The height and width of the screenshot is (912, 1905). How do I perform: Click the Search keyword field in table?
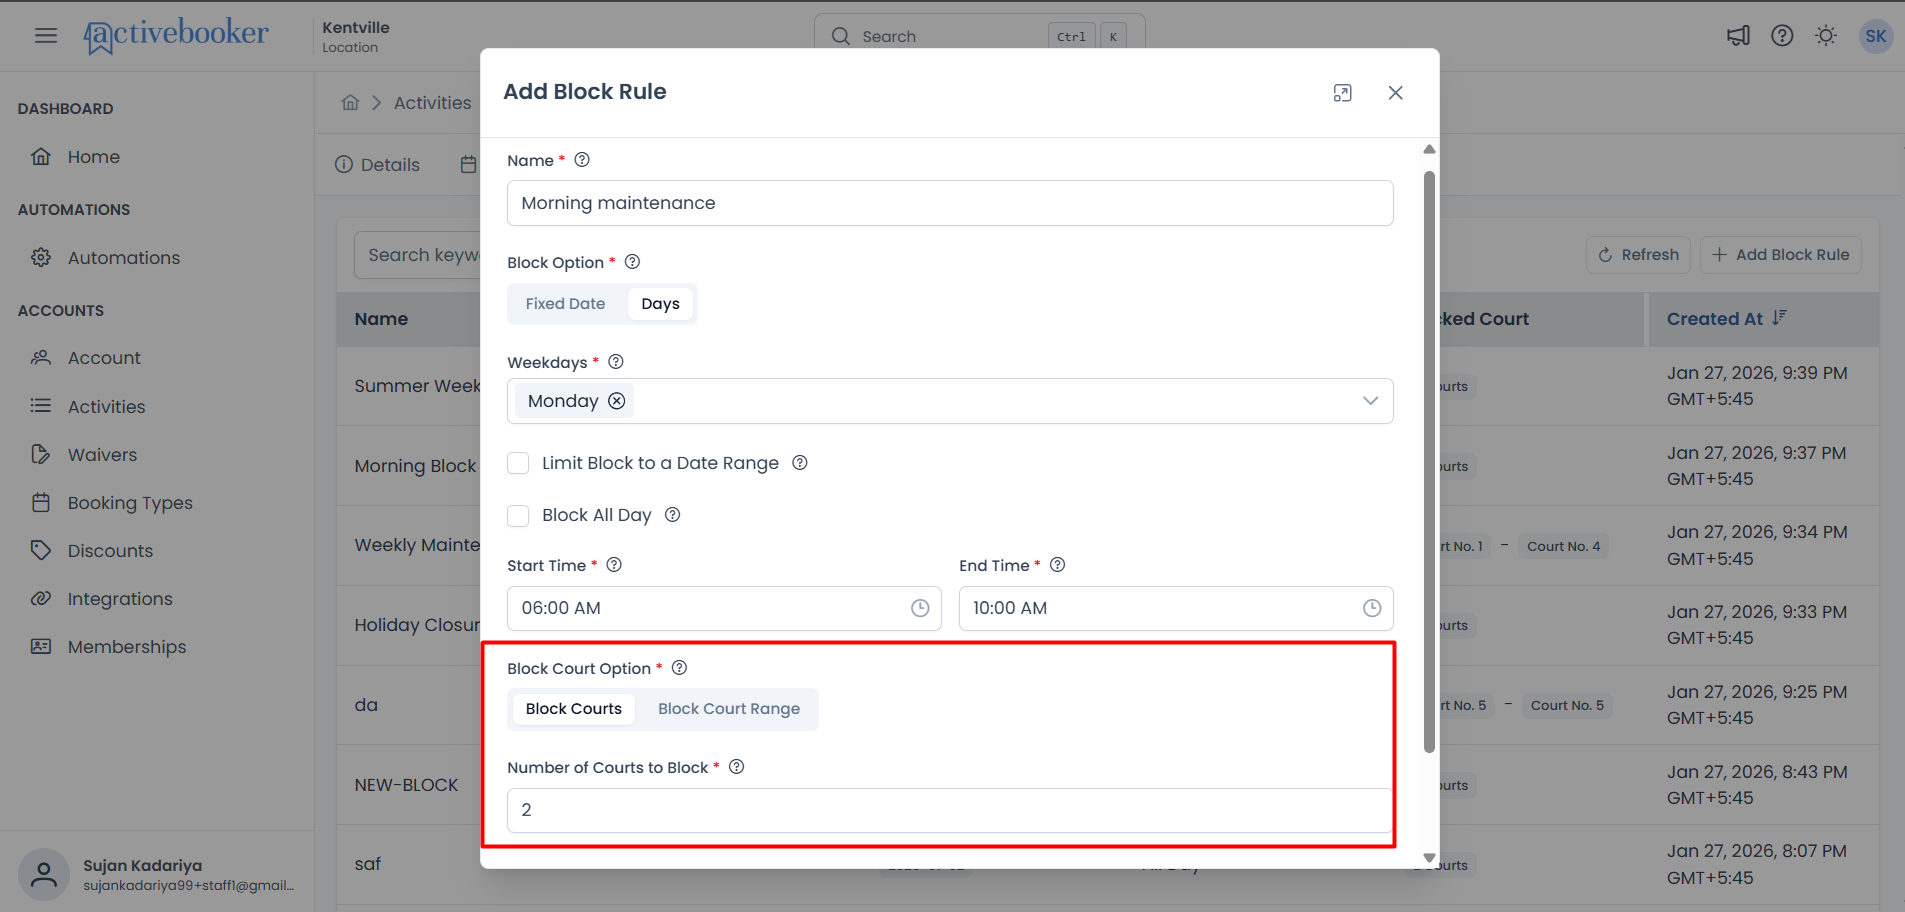(x=418, y=255)
